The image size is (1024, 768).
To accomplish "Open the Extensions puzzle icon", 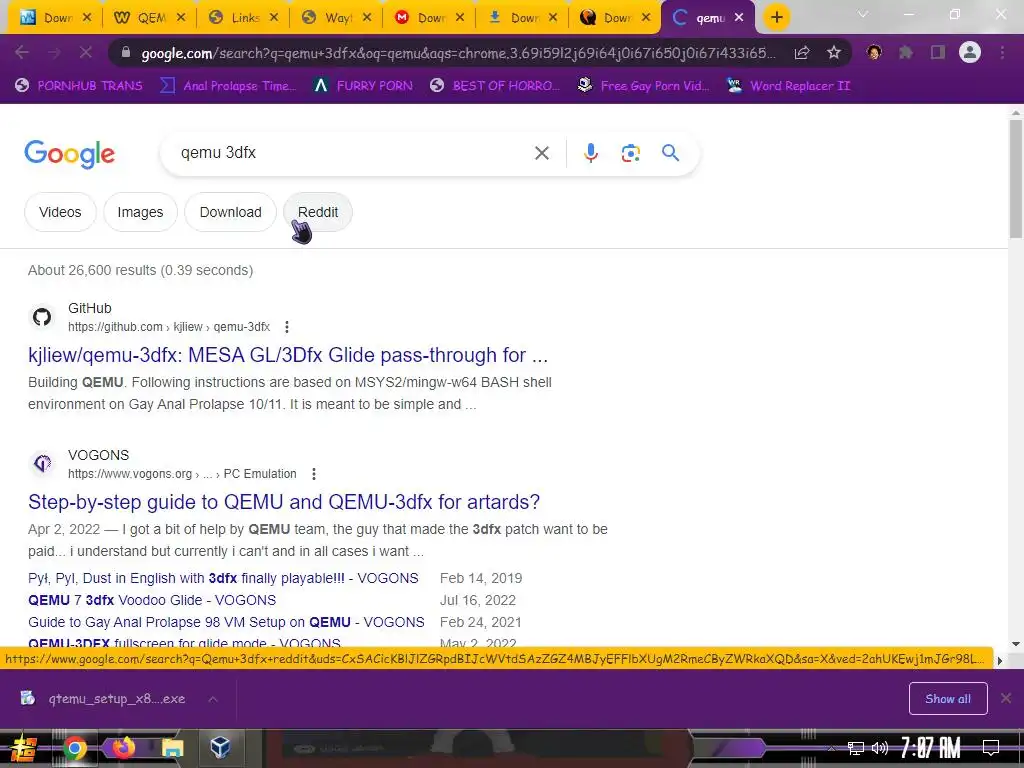I will [906, 52].
